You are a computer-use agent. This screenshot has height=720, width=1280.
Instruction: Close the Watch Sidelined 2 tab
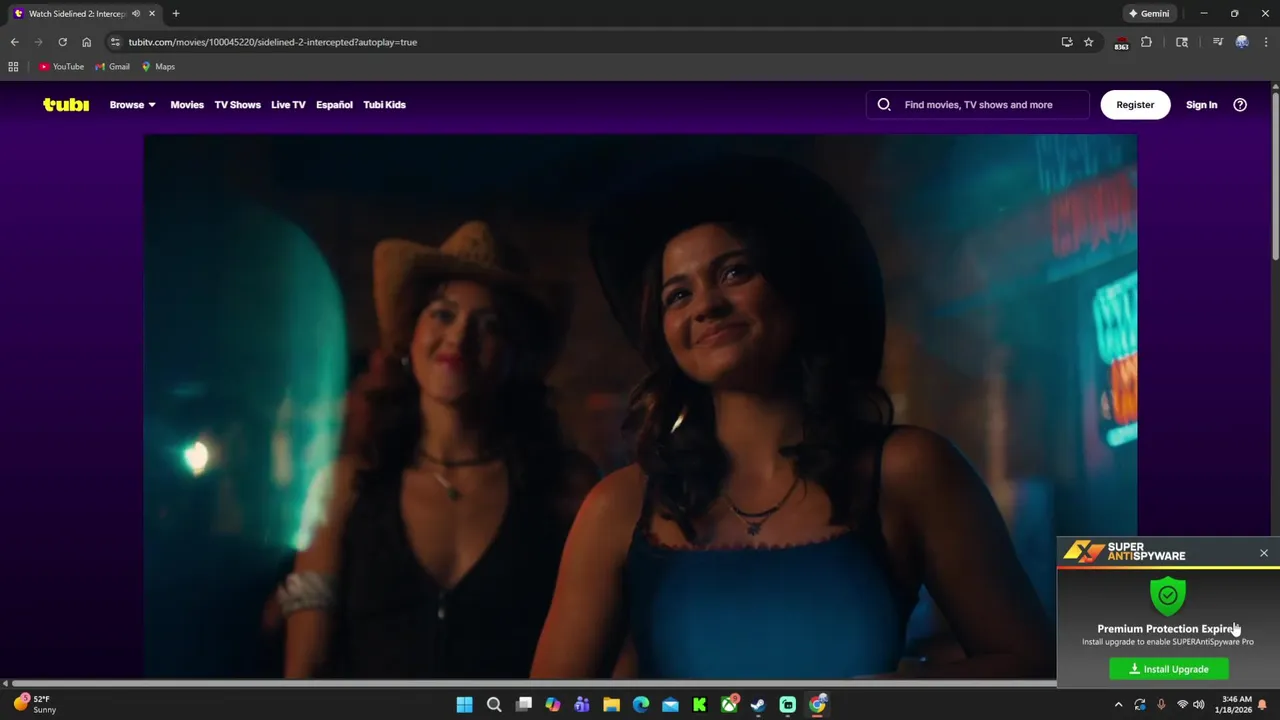click(152, 14)
